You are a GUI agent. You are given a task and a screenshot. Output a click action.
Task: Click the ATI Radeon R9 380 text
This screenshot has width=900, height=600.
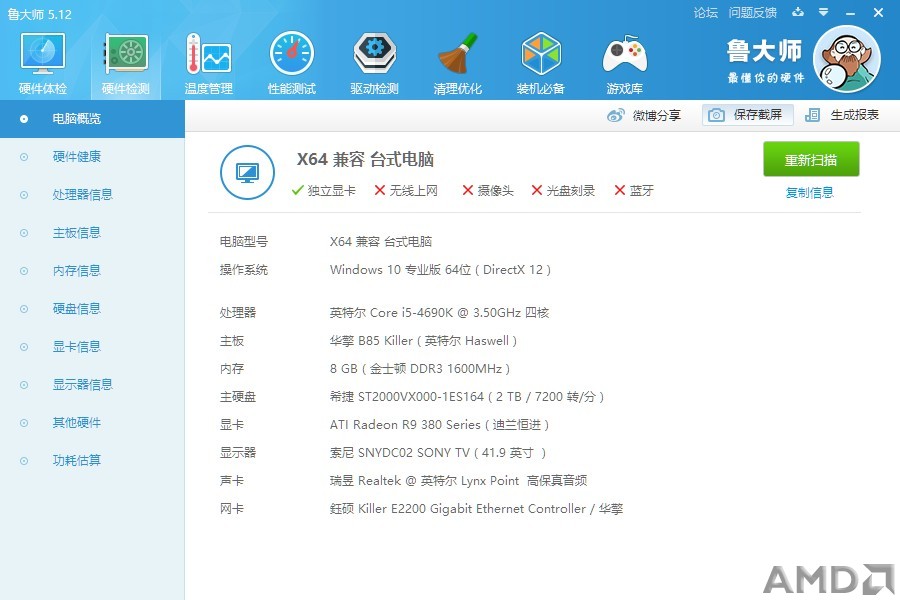pyautogui.click(x=439, y=425)
